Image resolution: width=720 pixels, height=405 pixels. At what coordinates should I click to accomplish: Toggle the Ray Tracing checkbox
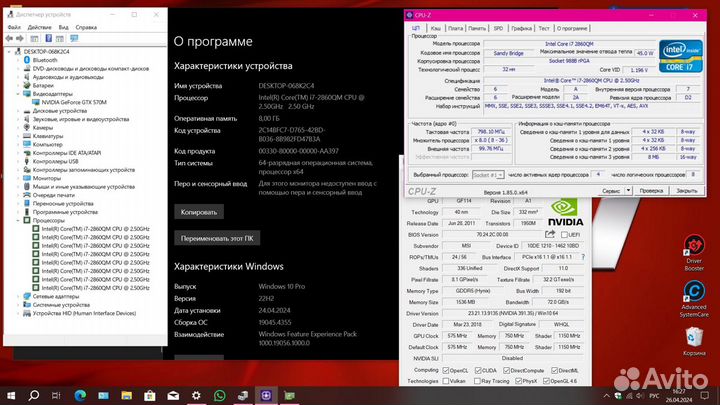click(478, 381)
